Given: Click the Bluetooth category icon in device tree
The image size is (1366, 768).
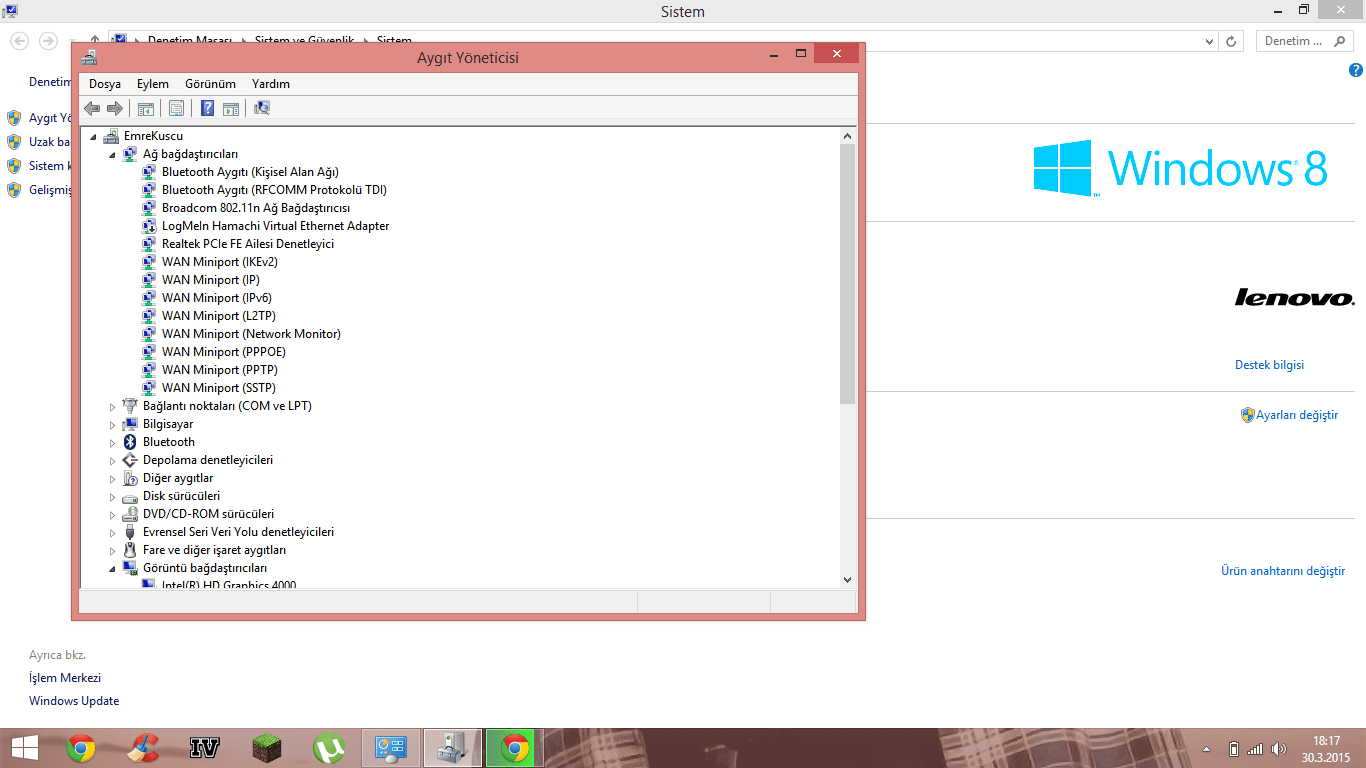Looking at the screenshot, I should pos(129,442).
